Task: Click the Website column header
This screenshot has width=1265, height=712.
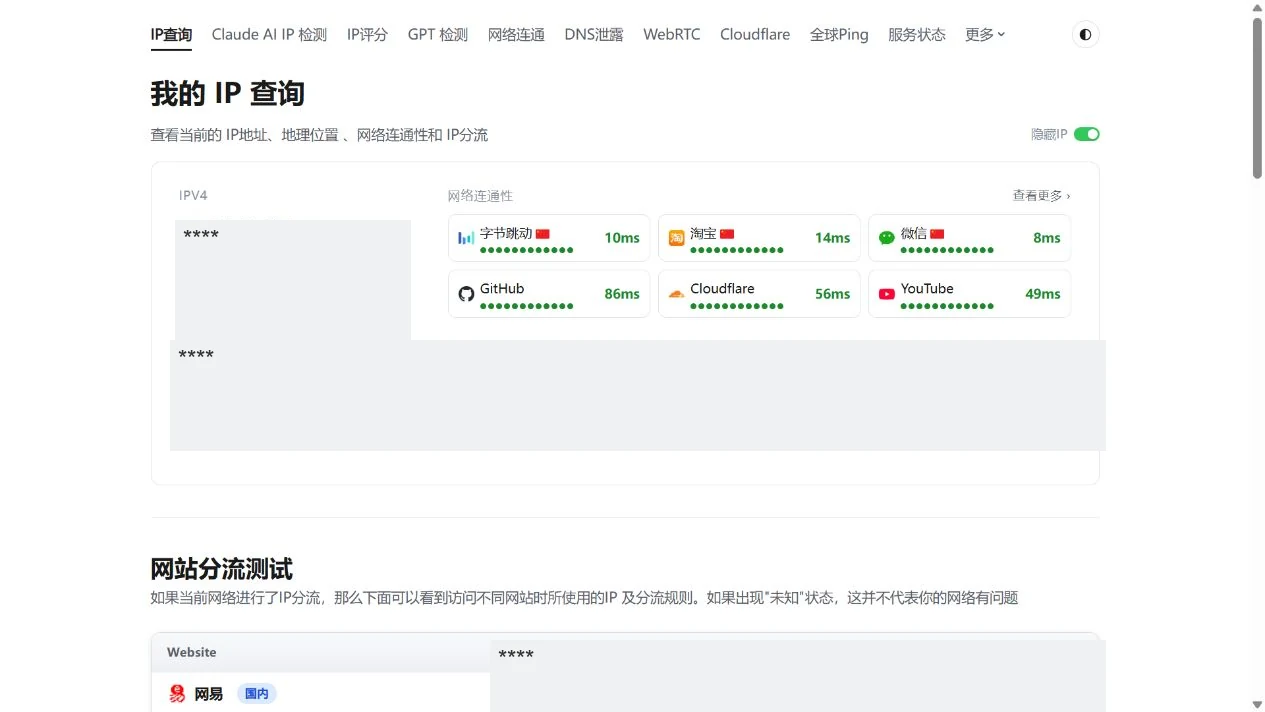Action: [192, 652]
